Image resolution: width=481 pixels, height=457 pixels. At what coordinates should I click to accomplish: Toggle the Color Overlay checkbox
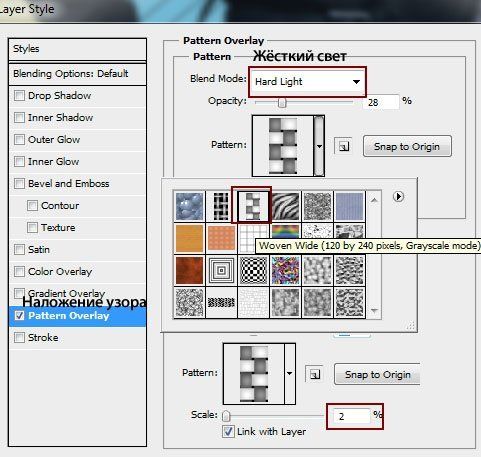[x=19, y=271]
